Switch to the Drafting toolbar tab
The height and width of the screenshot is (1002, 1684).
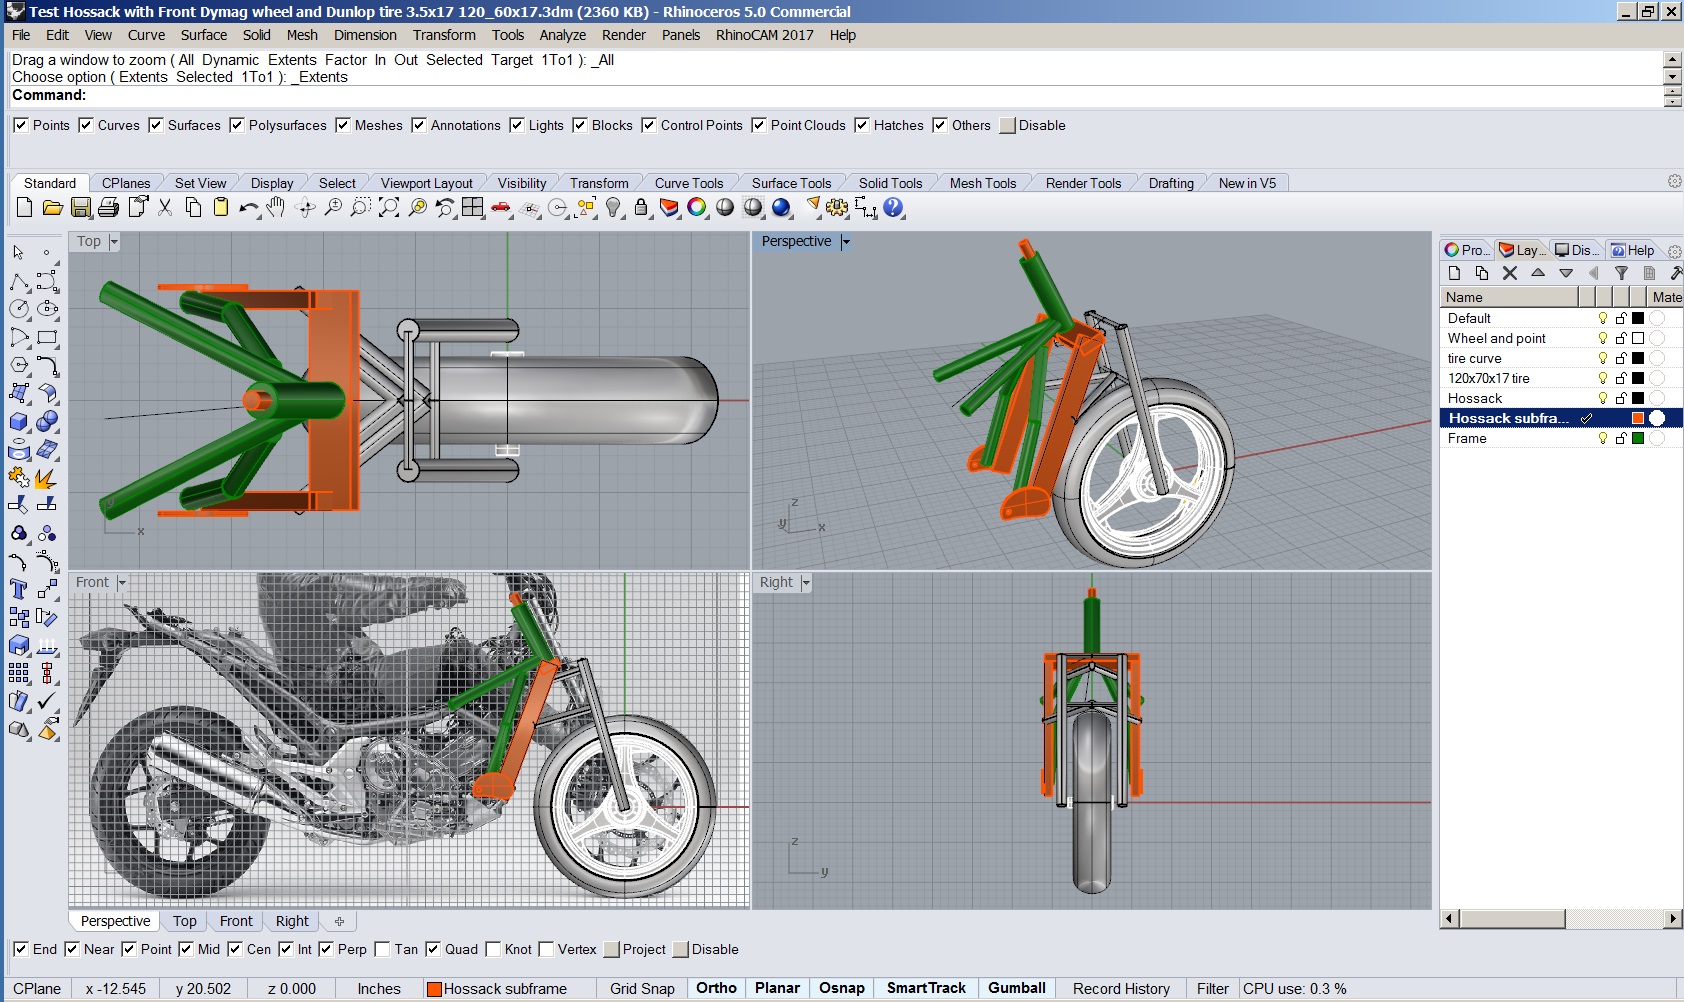coord(1171,183)
